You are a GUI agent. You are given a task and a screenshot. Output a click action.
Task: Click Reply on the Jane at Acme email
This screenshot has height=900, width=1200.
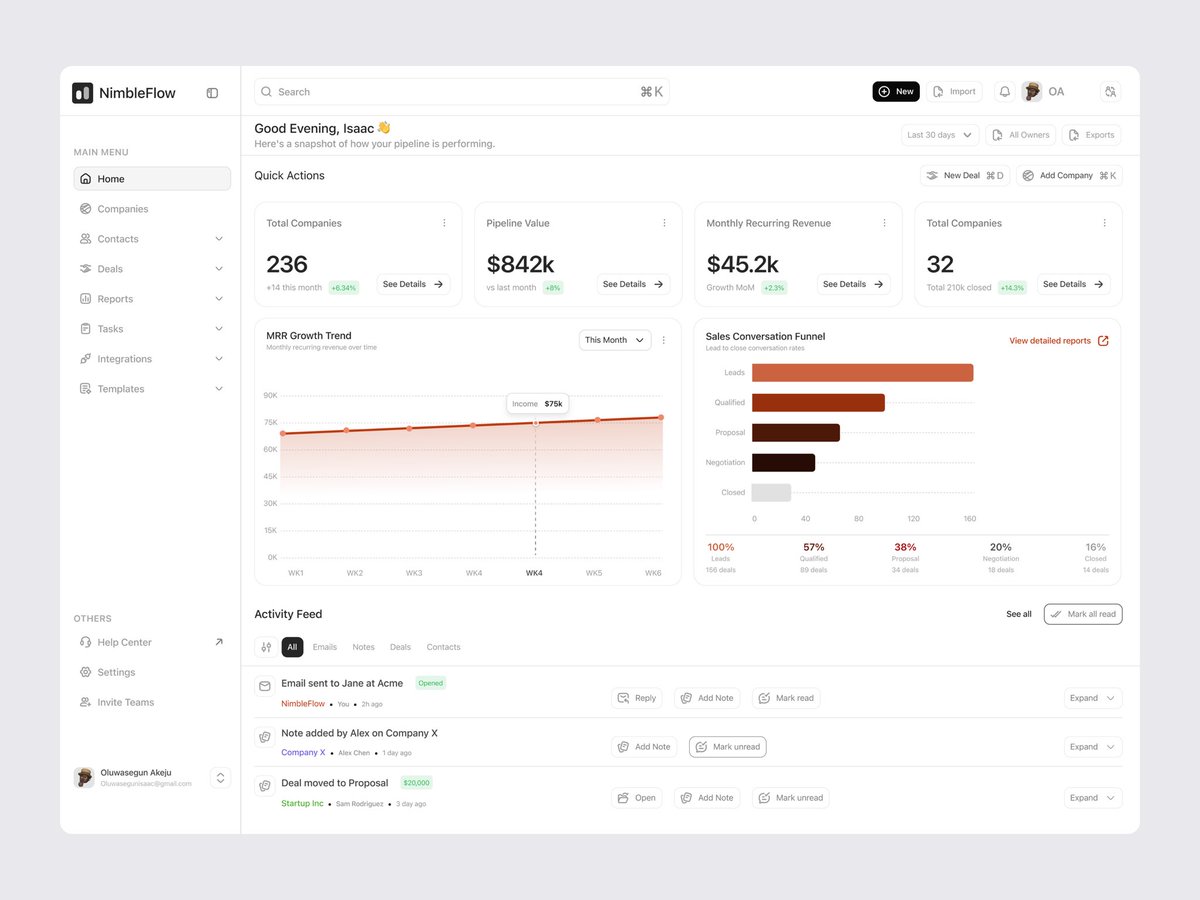(637, 698)
